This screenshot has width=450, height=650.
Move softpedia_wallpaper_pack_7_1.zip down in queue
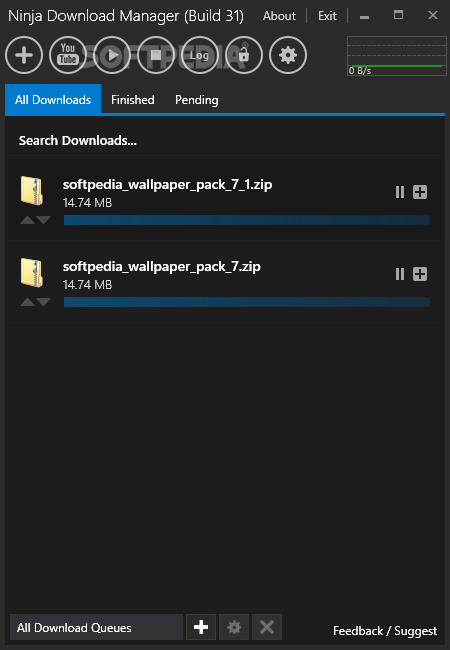click(44, 220)
